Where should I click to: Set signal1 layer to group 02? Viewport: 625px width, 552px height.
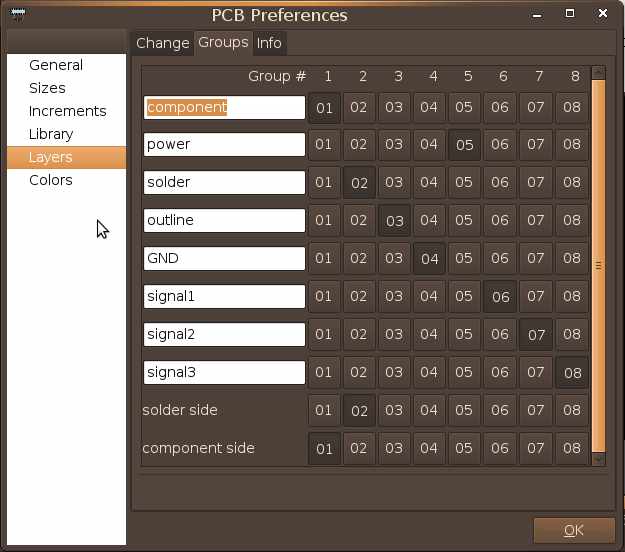(359, 297)
